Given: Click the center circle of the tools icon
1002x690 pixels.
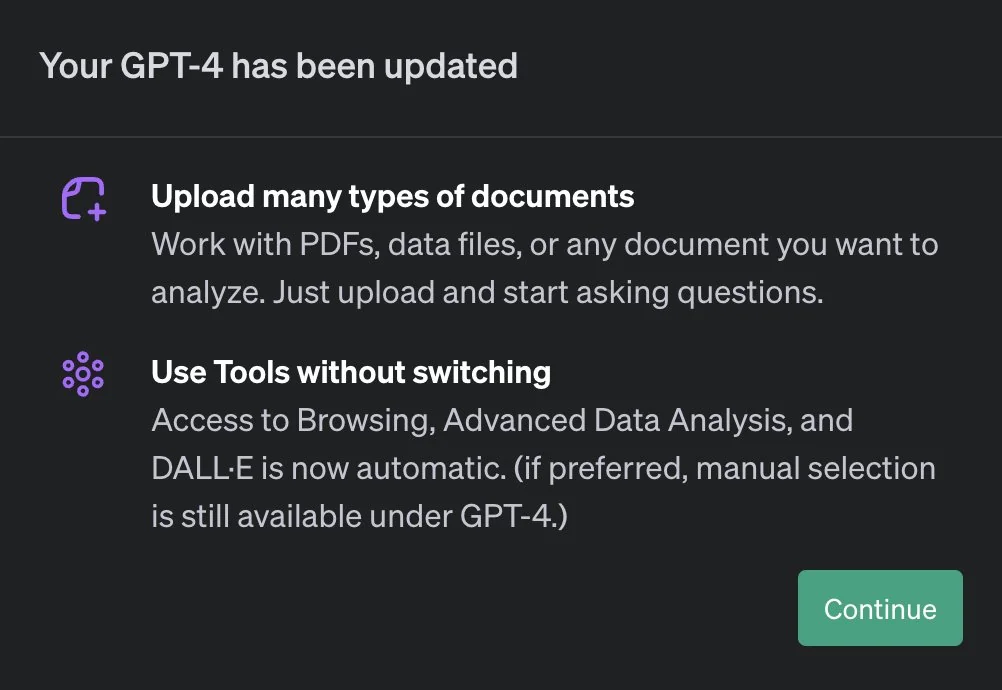Looking at the screenshot, I should coord(84,374).
